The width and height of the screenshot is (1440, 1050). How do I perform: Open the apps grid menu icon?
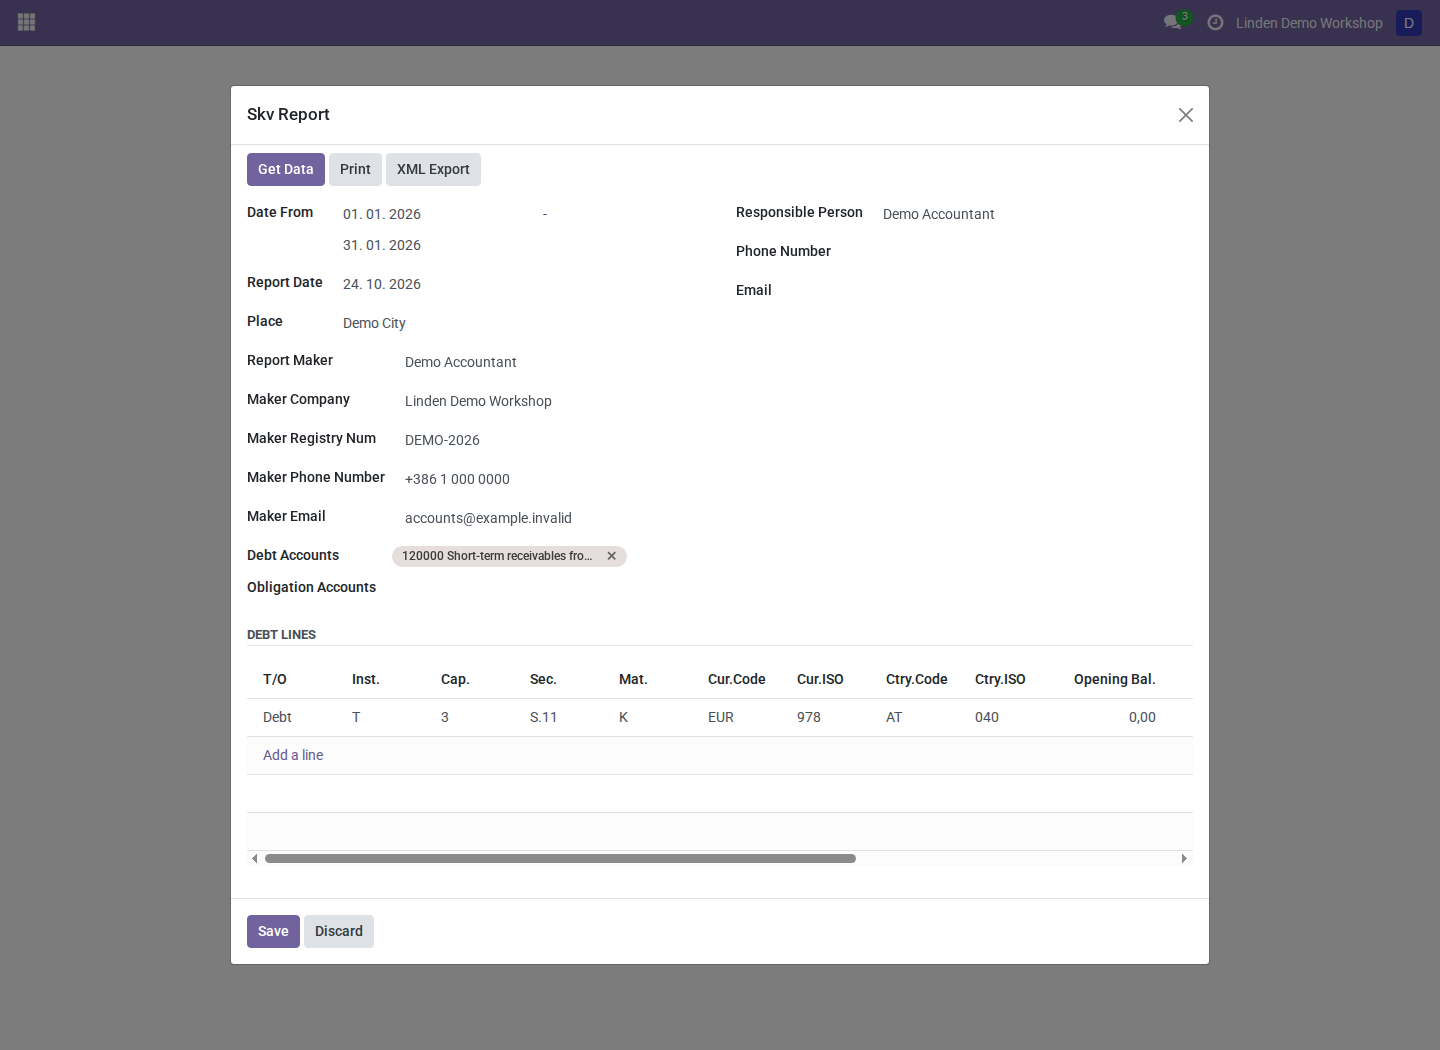(27, 22)
